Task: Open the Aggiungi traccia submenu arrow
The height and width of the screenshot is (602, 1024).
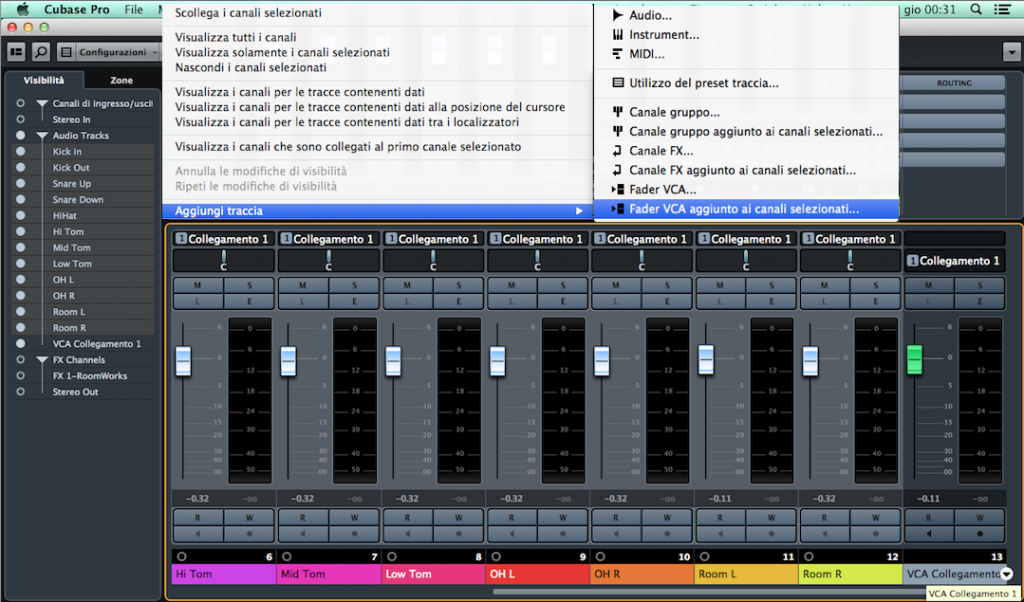Action: click(579, 211)
